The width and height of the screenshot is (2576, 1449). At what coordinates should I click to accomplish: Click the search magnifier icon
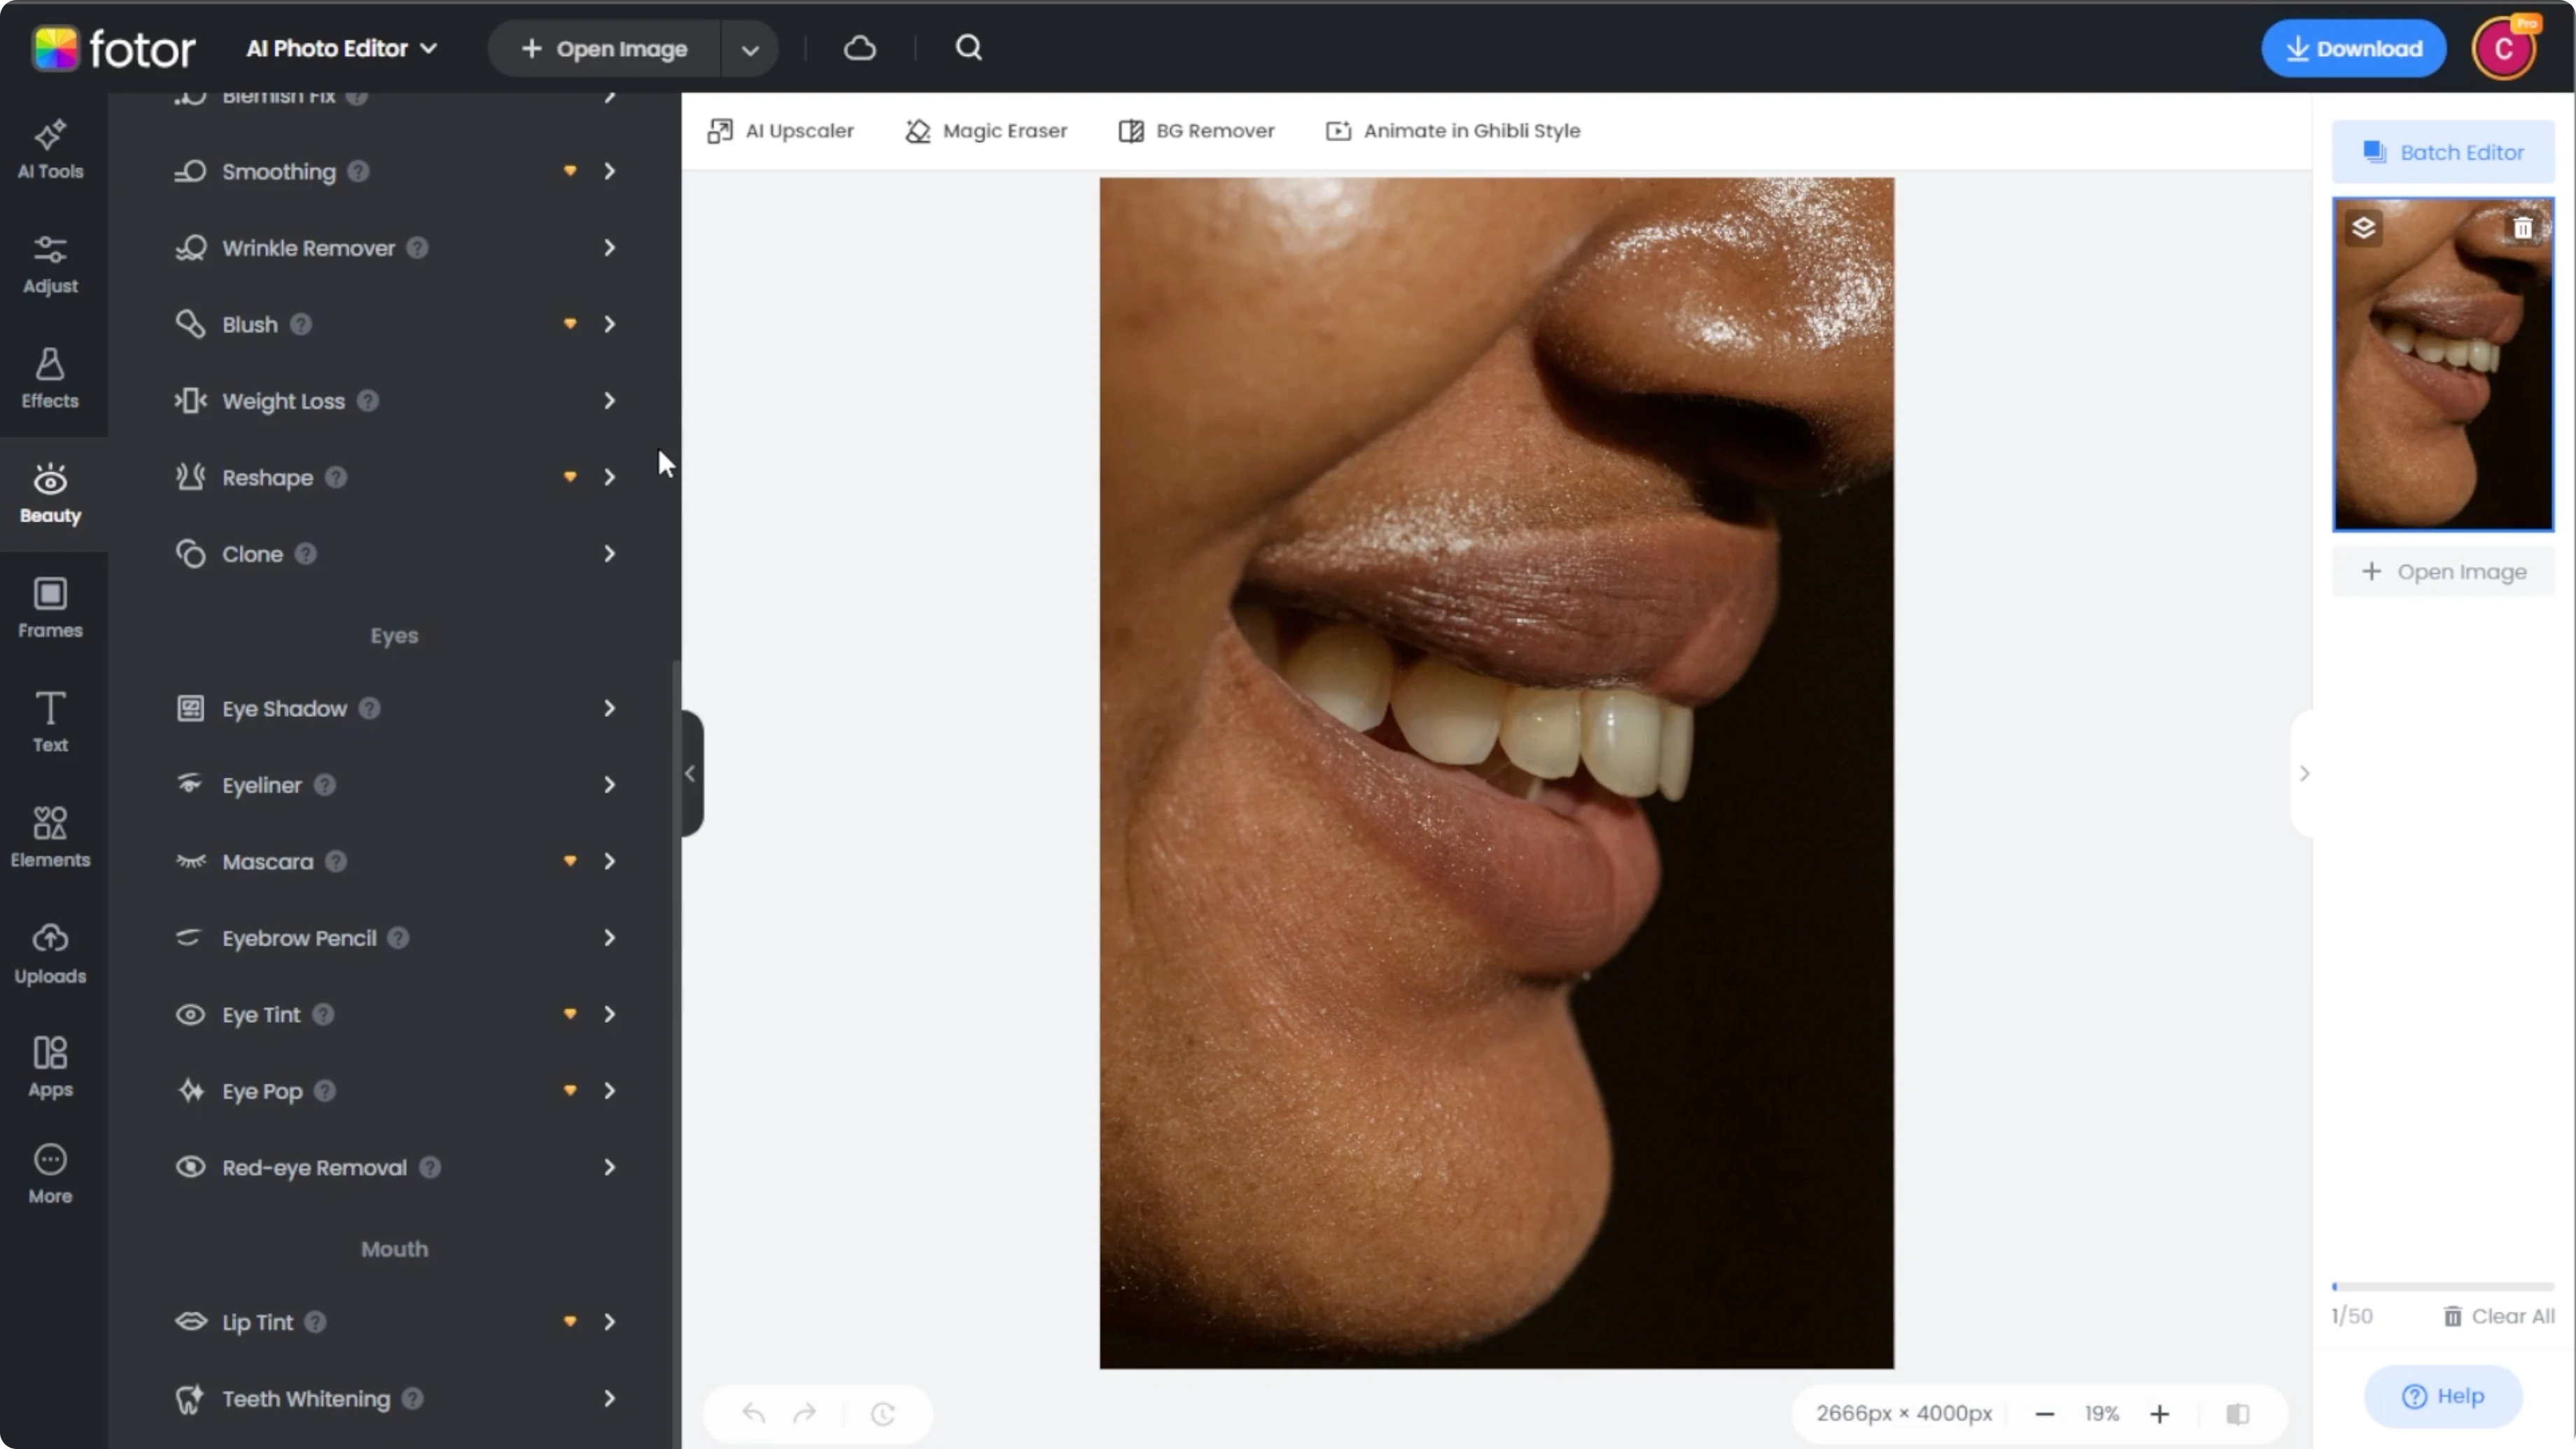pyautogui.click(x=968, y=48)
